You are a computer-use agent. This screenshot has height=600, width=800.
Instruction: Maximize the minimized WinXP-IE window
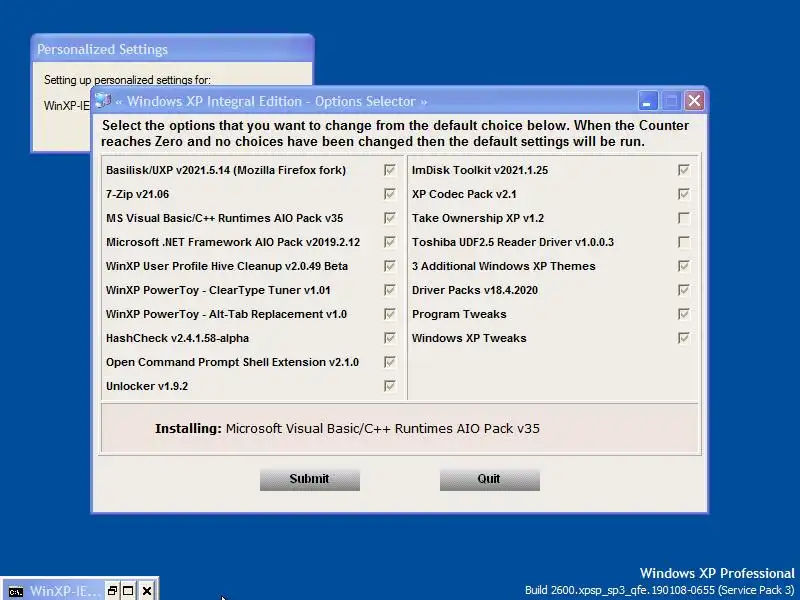129,591
